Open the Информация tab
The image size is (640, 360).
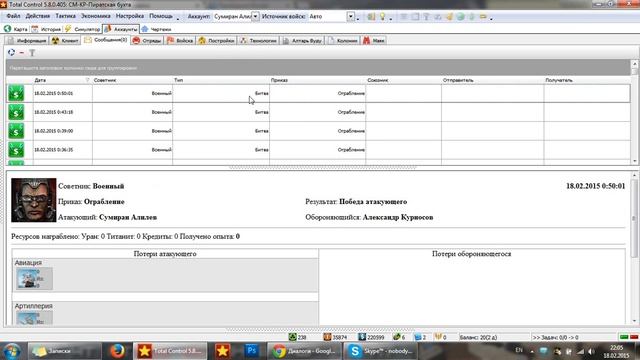(27, 40)
